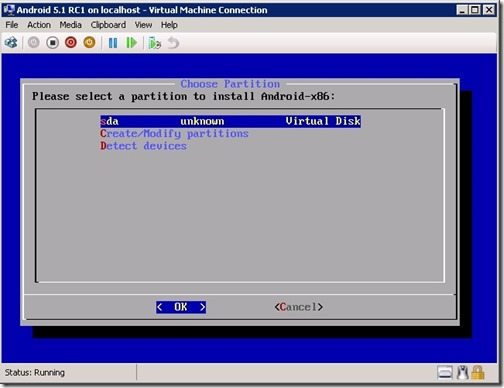
Task: Close the Virtual Machine Connection window
Action: point(489,10)
